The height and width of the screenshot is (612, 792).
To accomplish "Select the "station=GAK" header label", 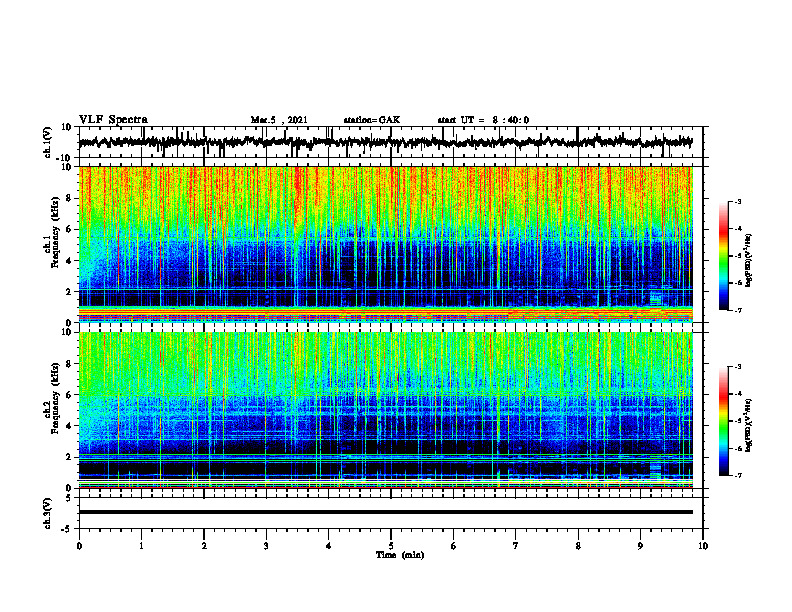I will 372,120.
